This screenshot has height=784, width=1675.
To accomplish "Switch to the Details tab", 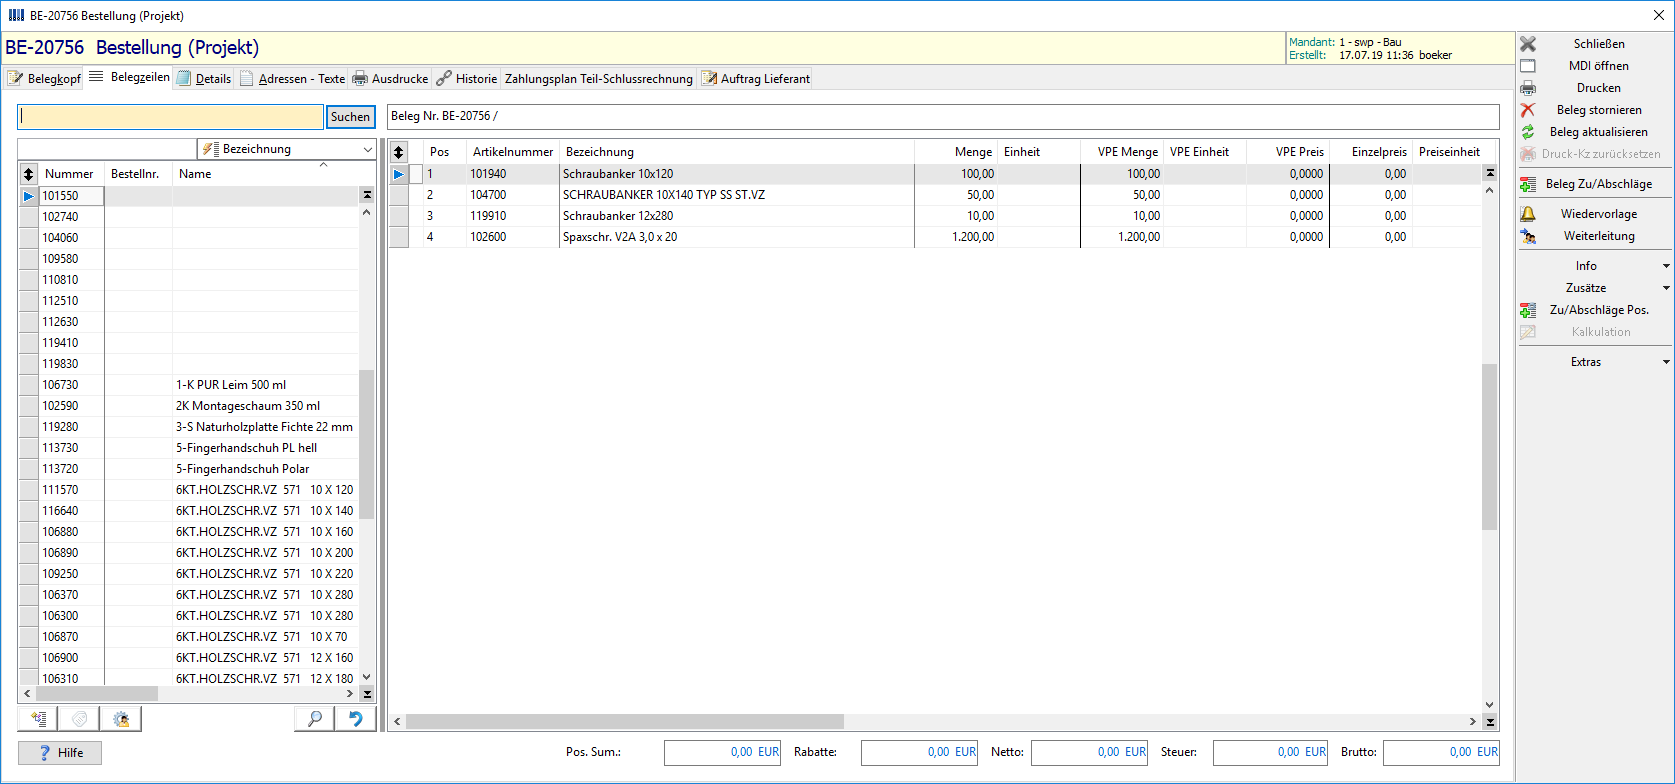I will pyautogui.click(x=204, y=78).
